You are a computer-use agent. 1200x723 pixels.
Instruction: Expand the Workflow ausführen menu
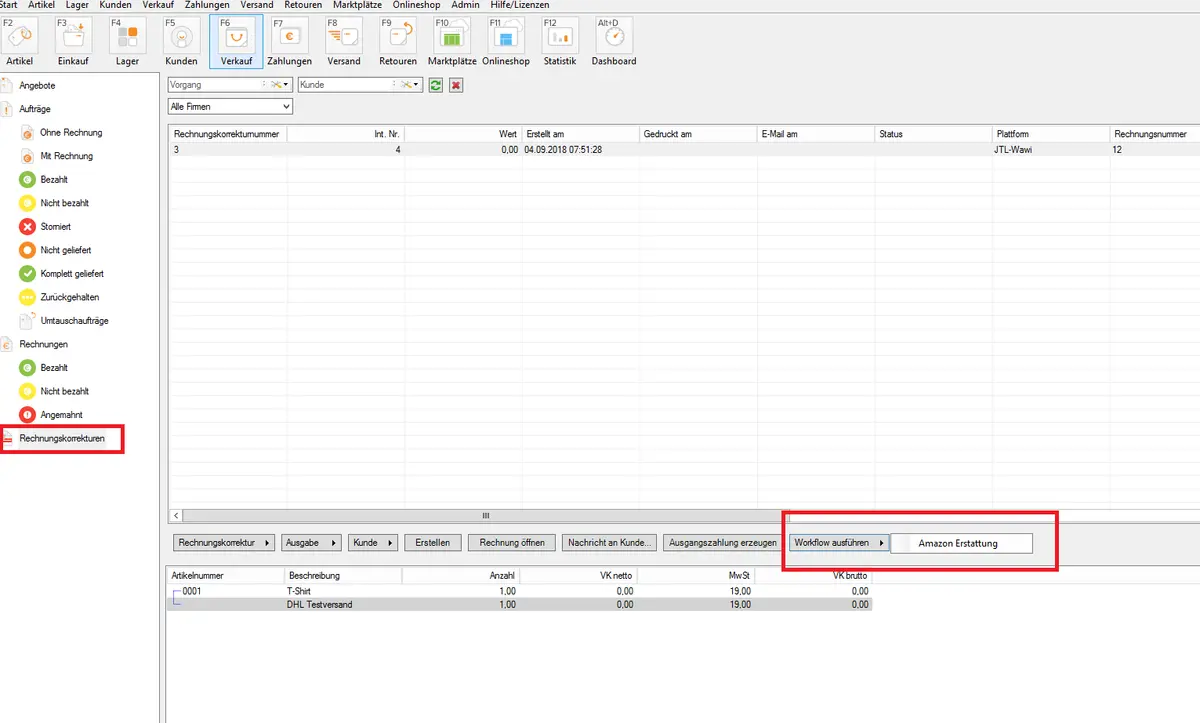tap(838, 542)
